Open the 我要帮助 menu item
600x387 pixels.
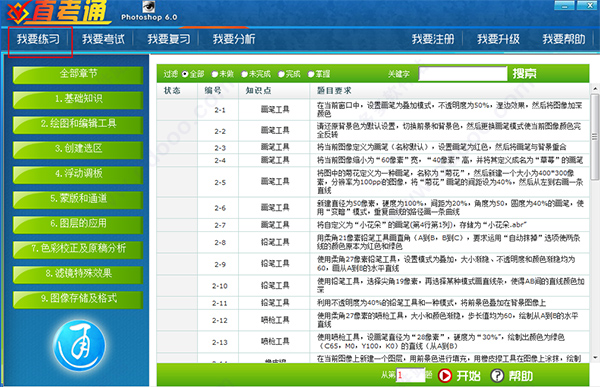click(564, 39)
